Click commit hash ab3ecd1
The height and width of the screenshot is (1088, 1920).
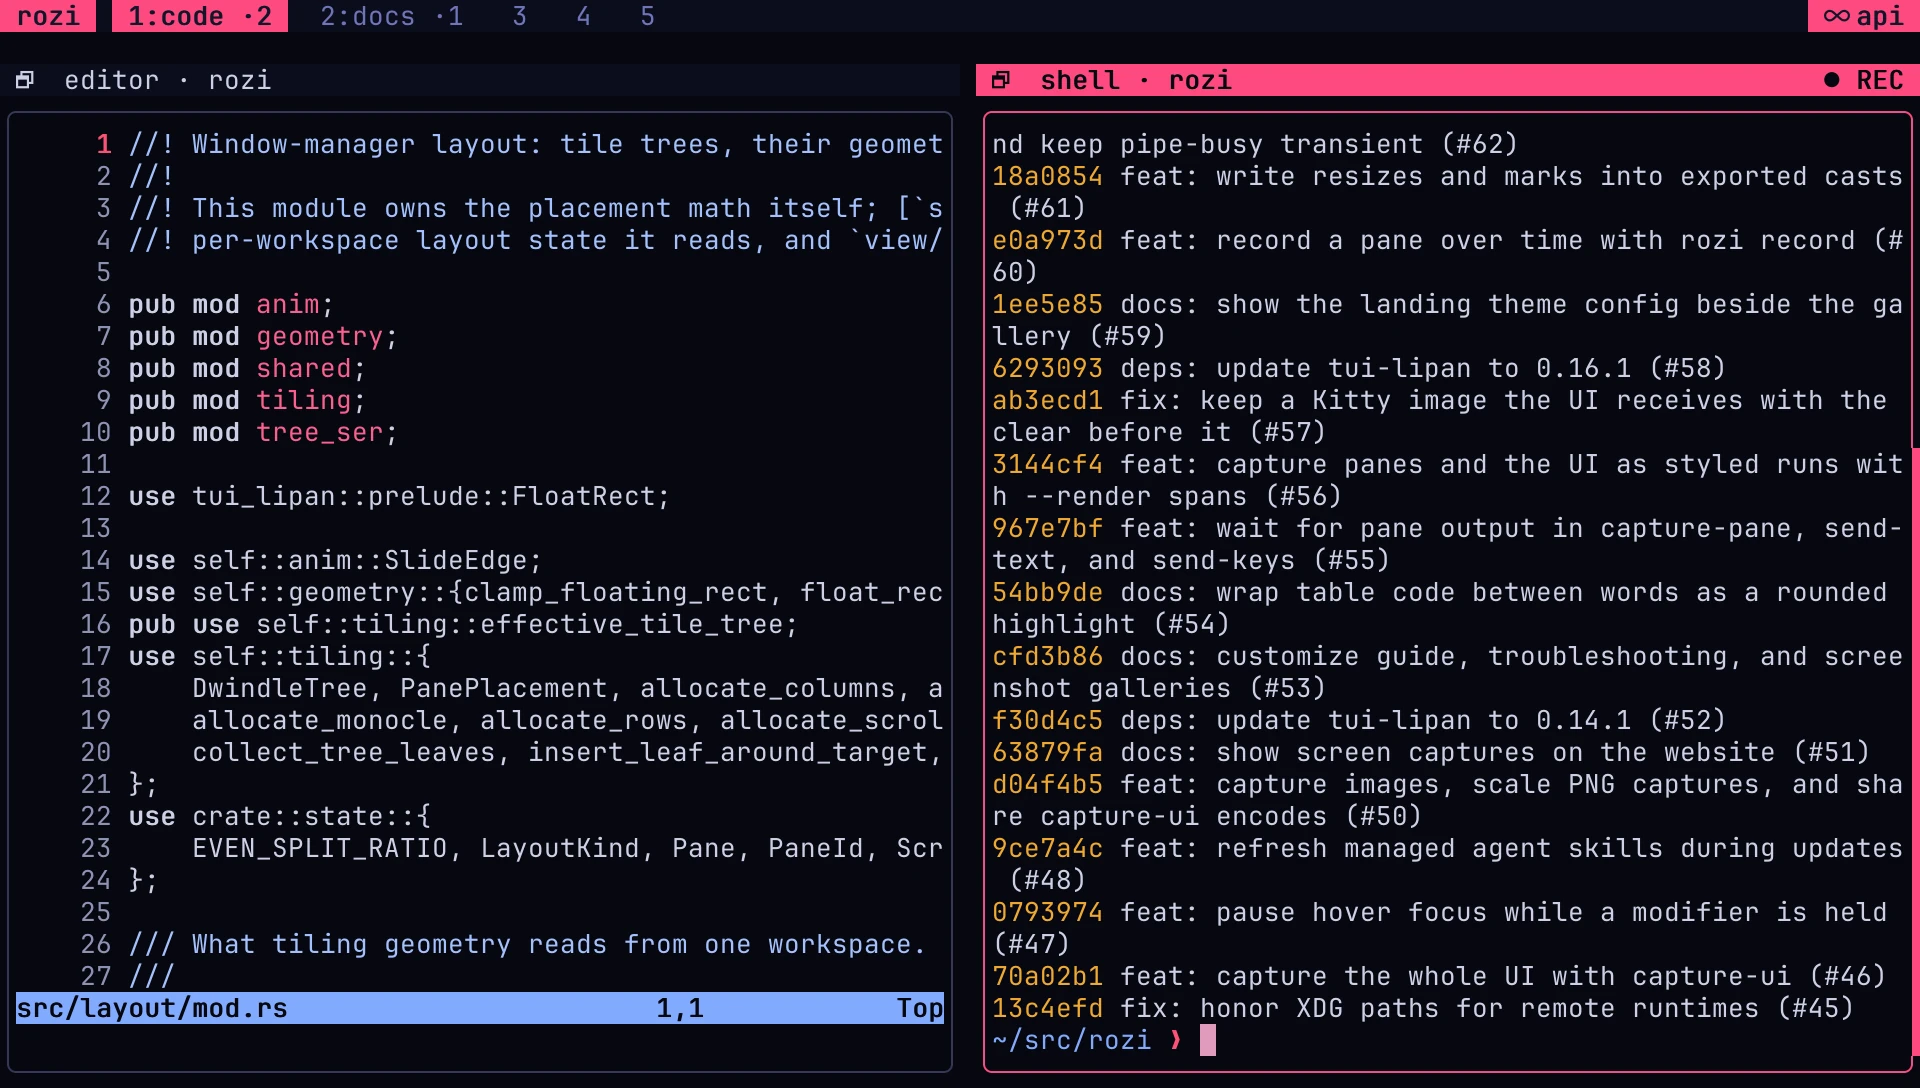(1048, 400)
